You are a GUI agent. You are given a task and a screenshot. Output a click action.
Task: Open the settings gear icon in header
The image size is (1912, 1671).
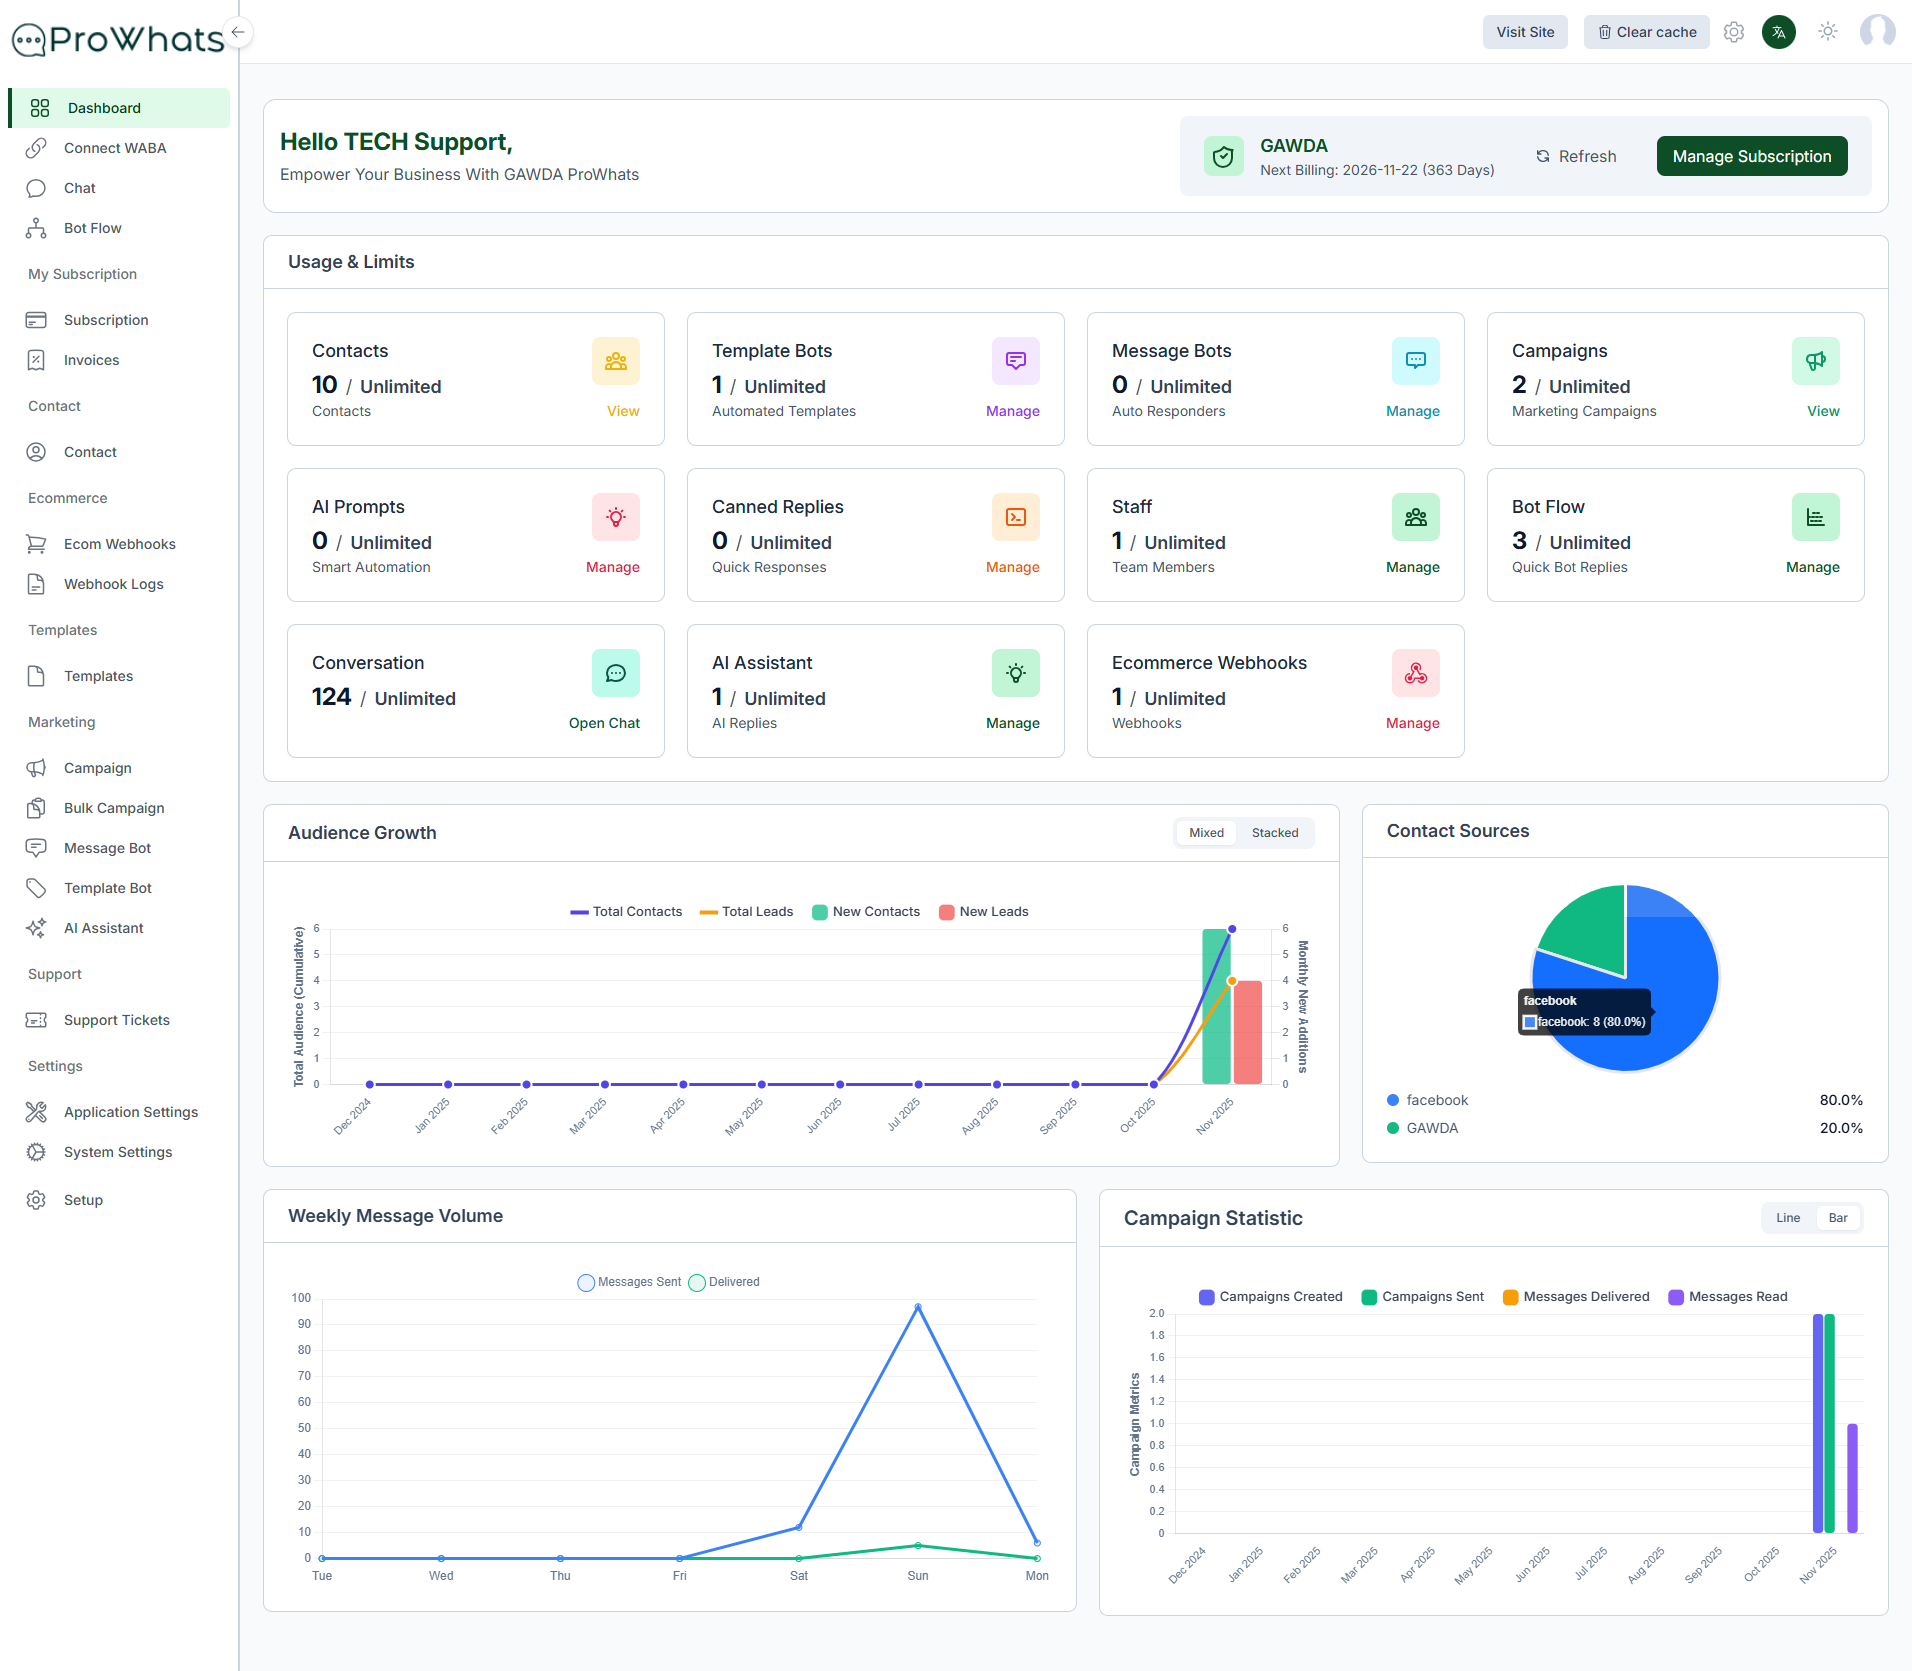coord(1734,32)
